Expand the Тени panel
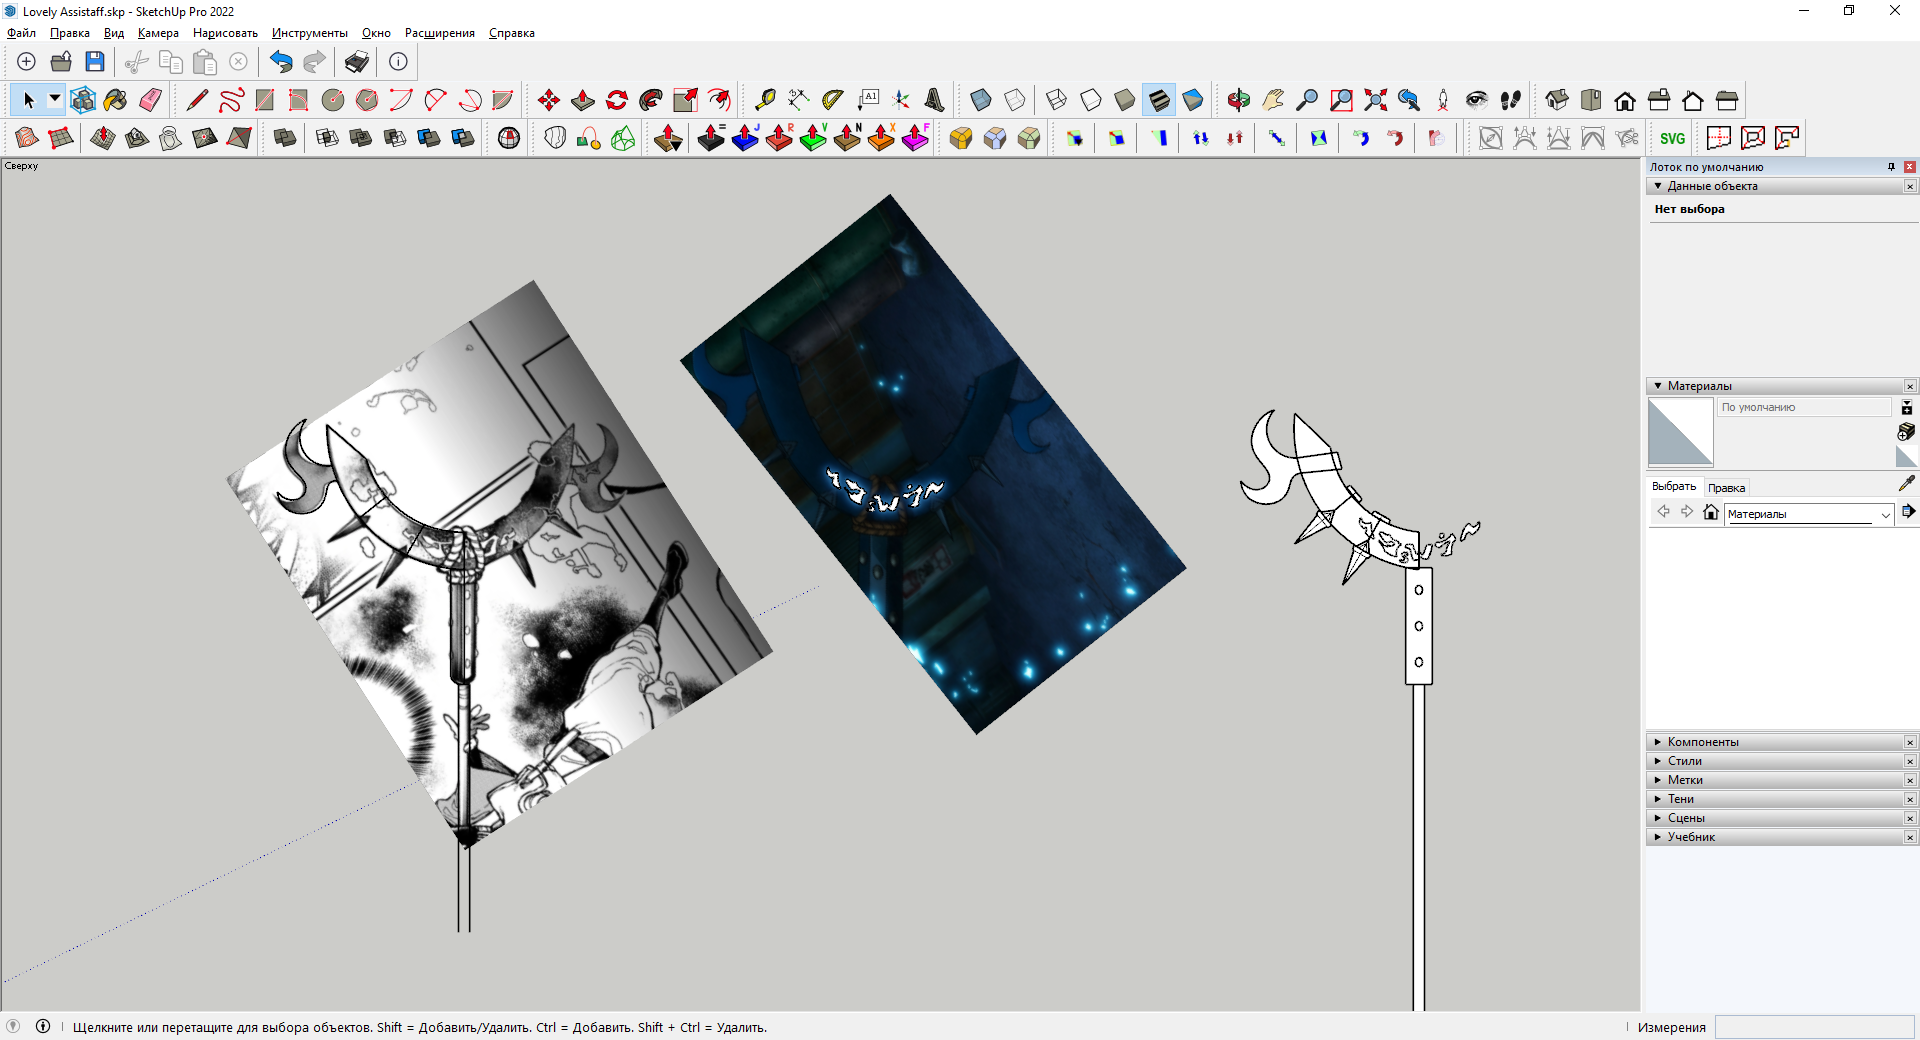The width and height of the screenshot is (1920, 1040). (x=1680, y=799)
